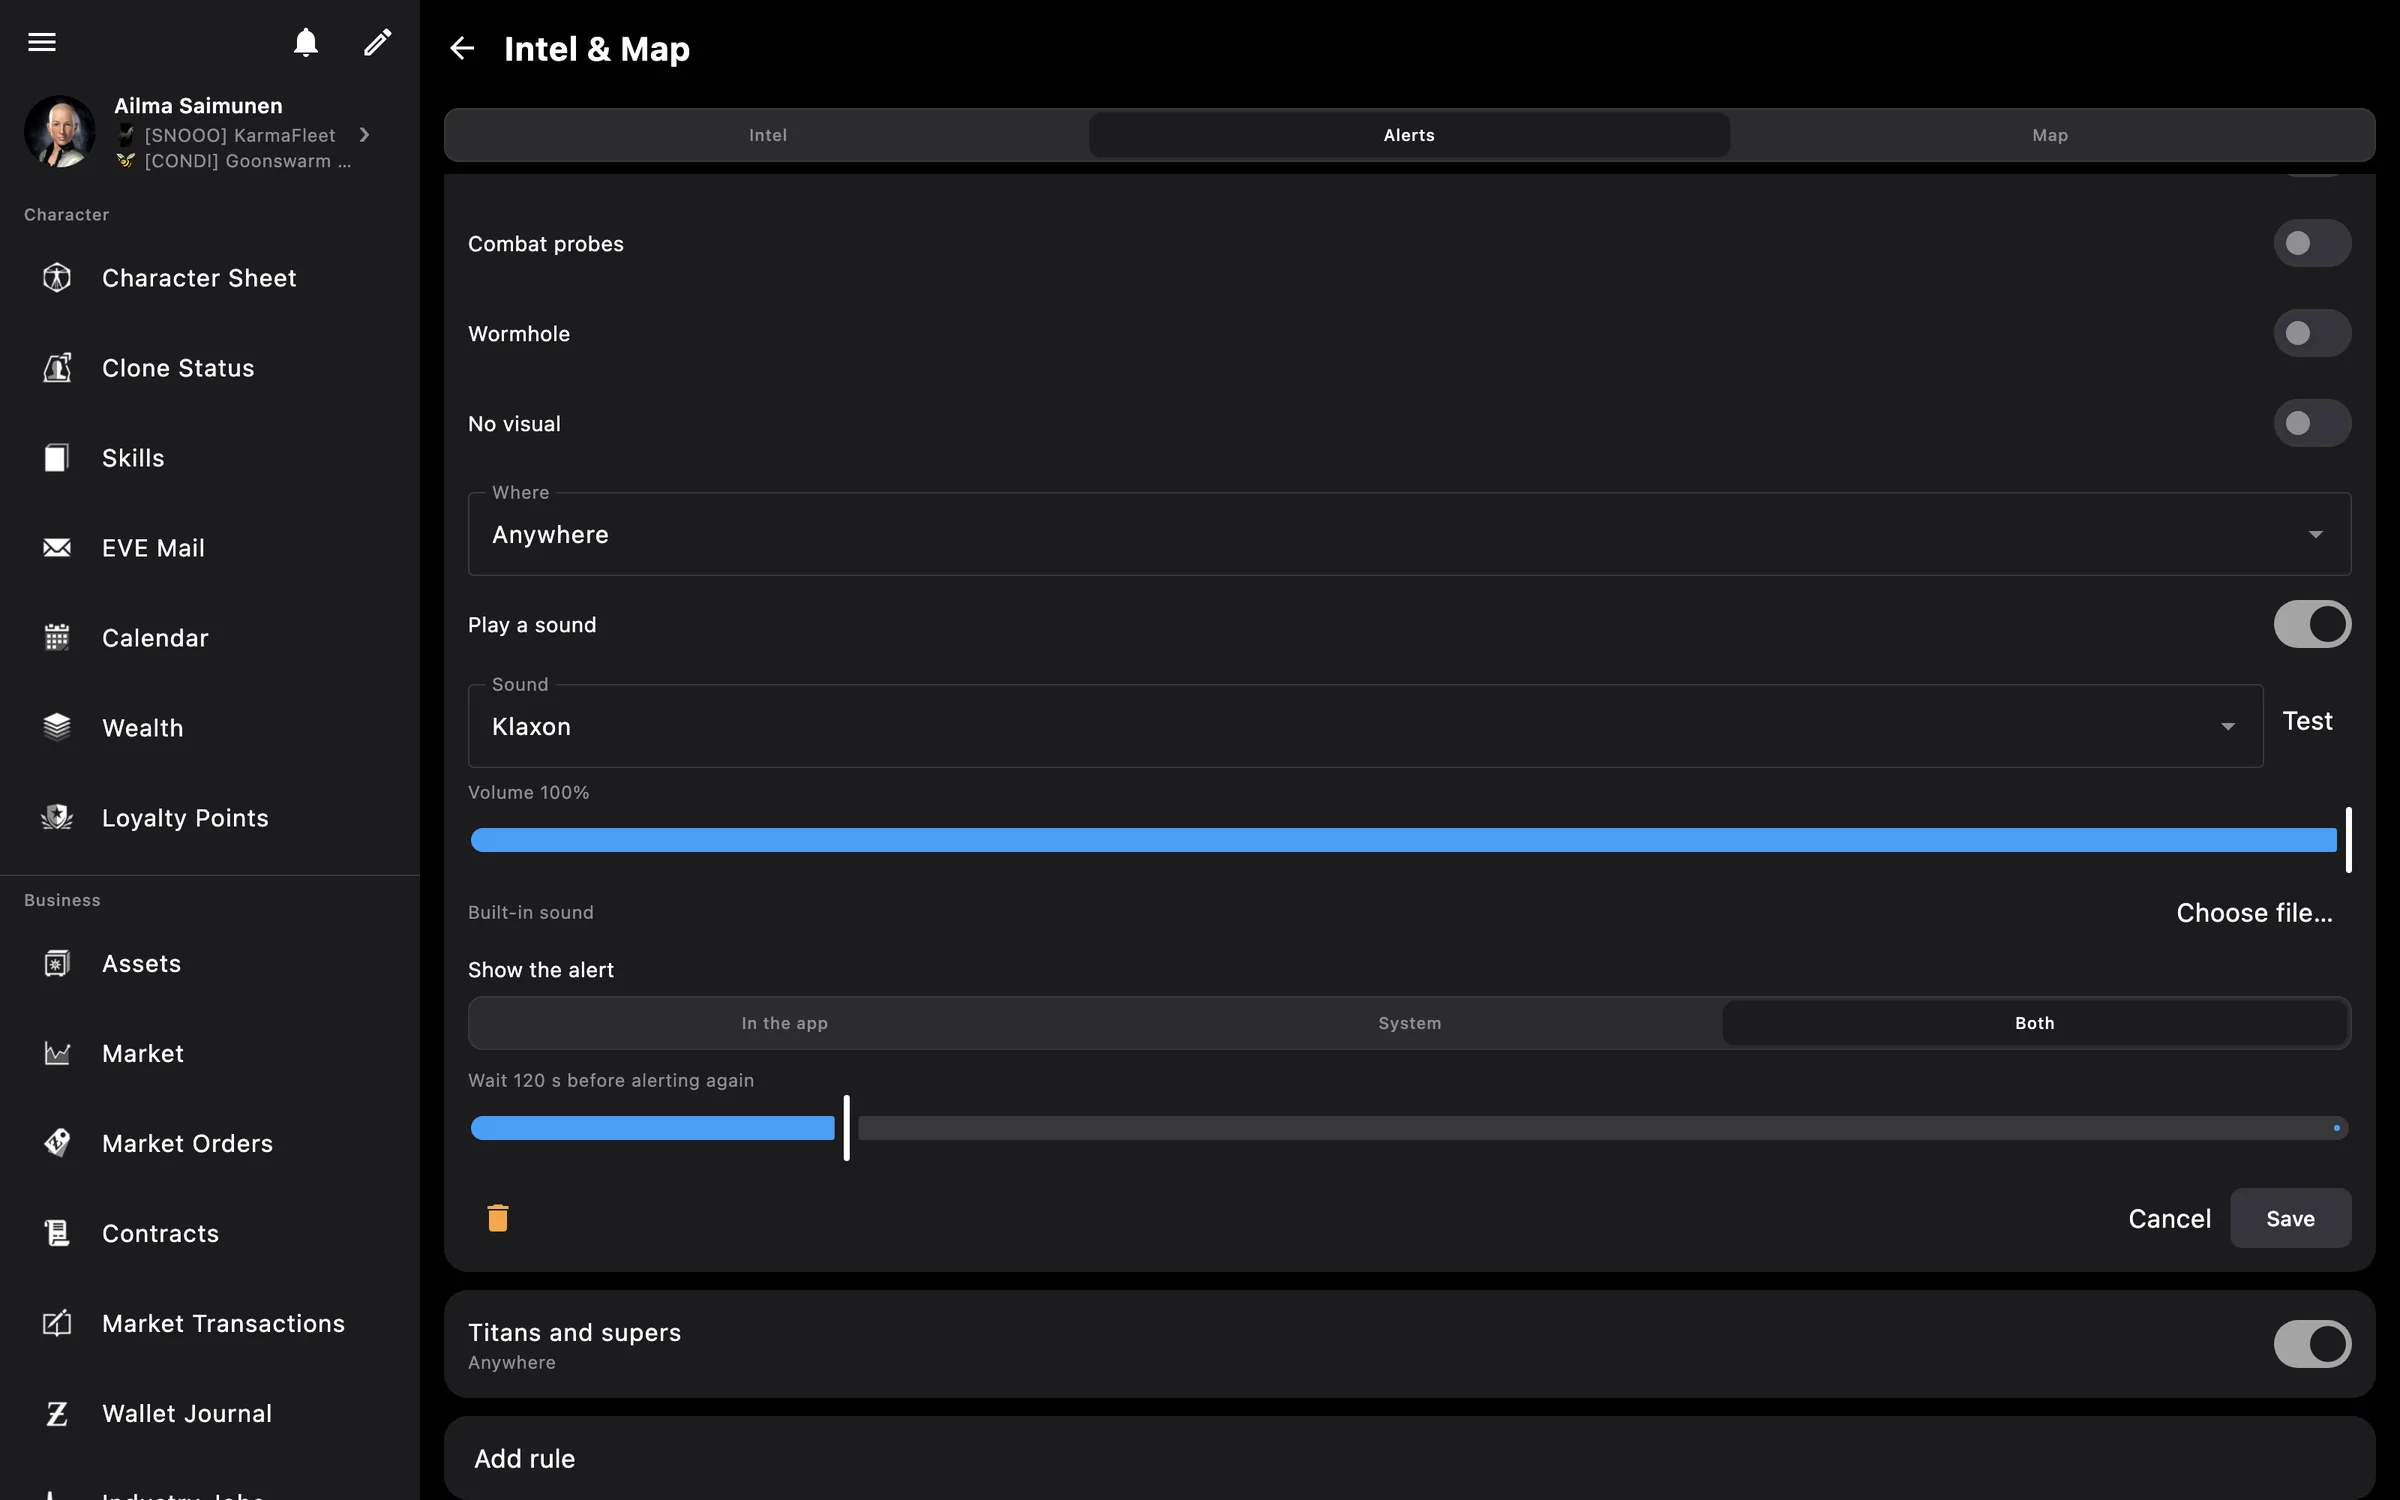
Task: Click Choose file... for custom sound
Action: (x=2254, y=913)
